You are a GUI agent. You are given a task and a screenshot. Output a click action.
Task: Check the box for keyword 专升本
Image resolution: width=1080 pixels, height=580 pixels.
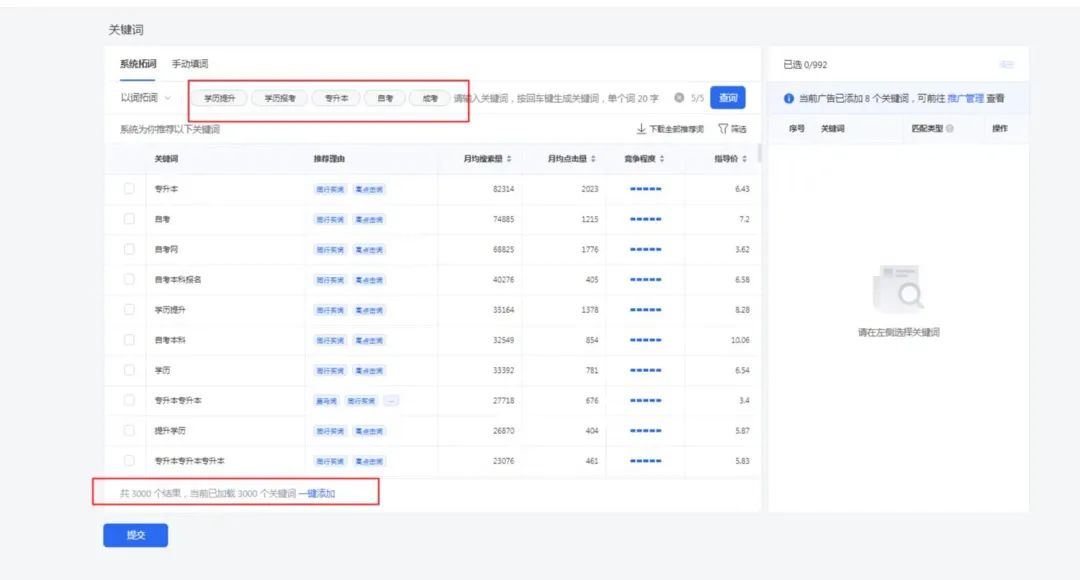coord(129,188)
